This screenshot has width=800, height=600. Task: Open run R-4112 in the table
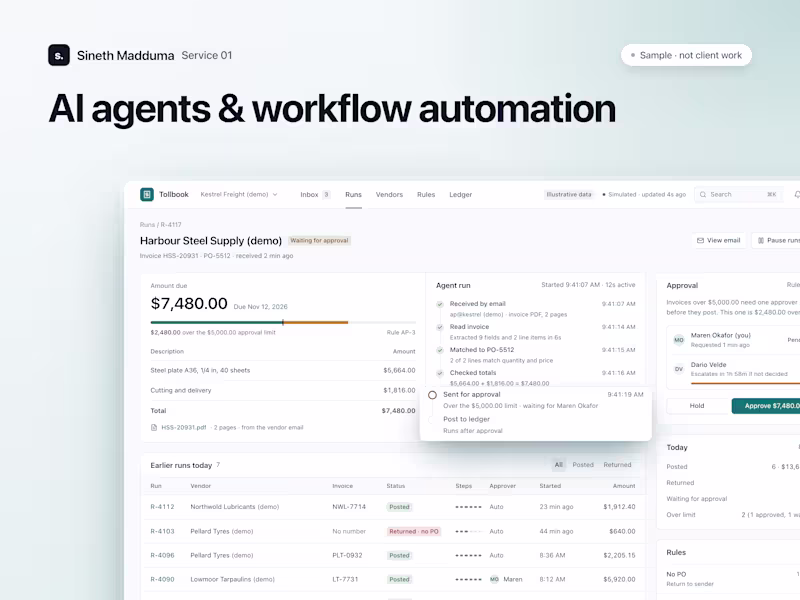pos(162,507)
